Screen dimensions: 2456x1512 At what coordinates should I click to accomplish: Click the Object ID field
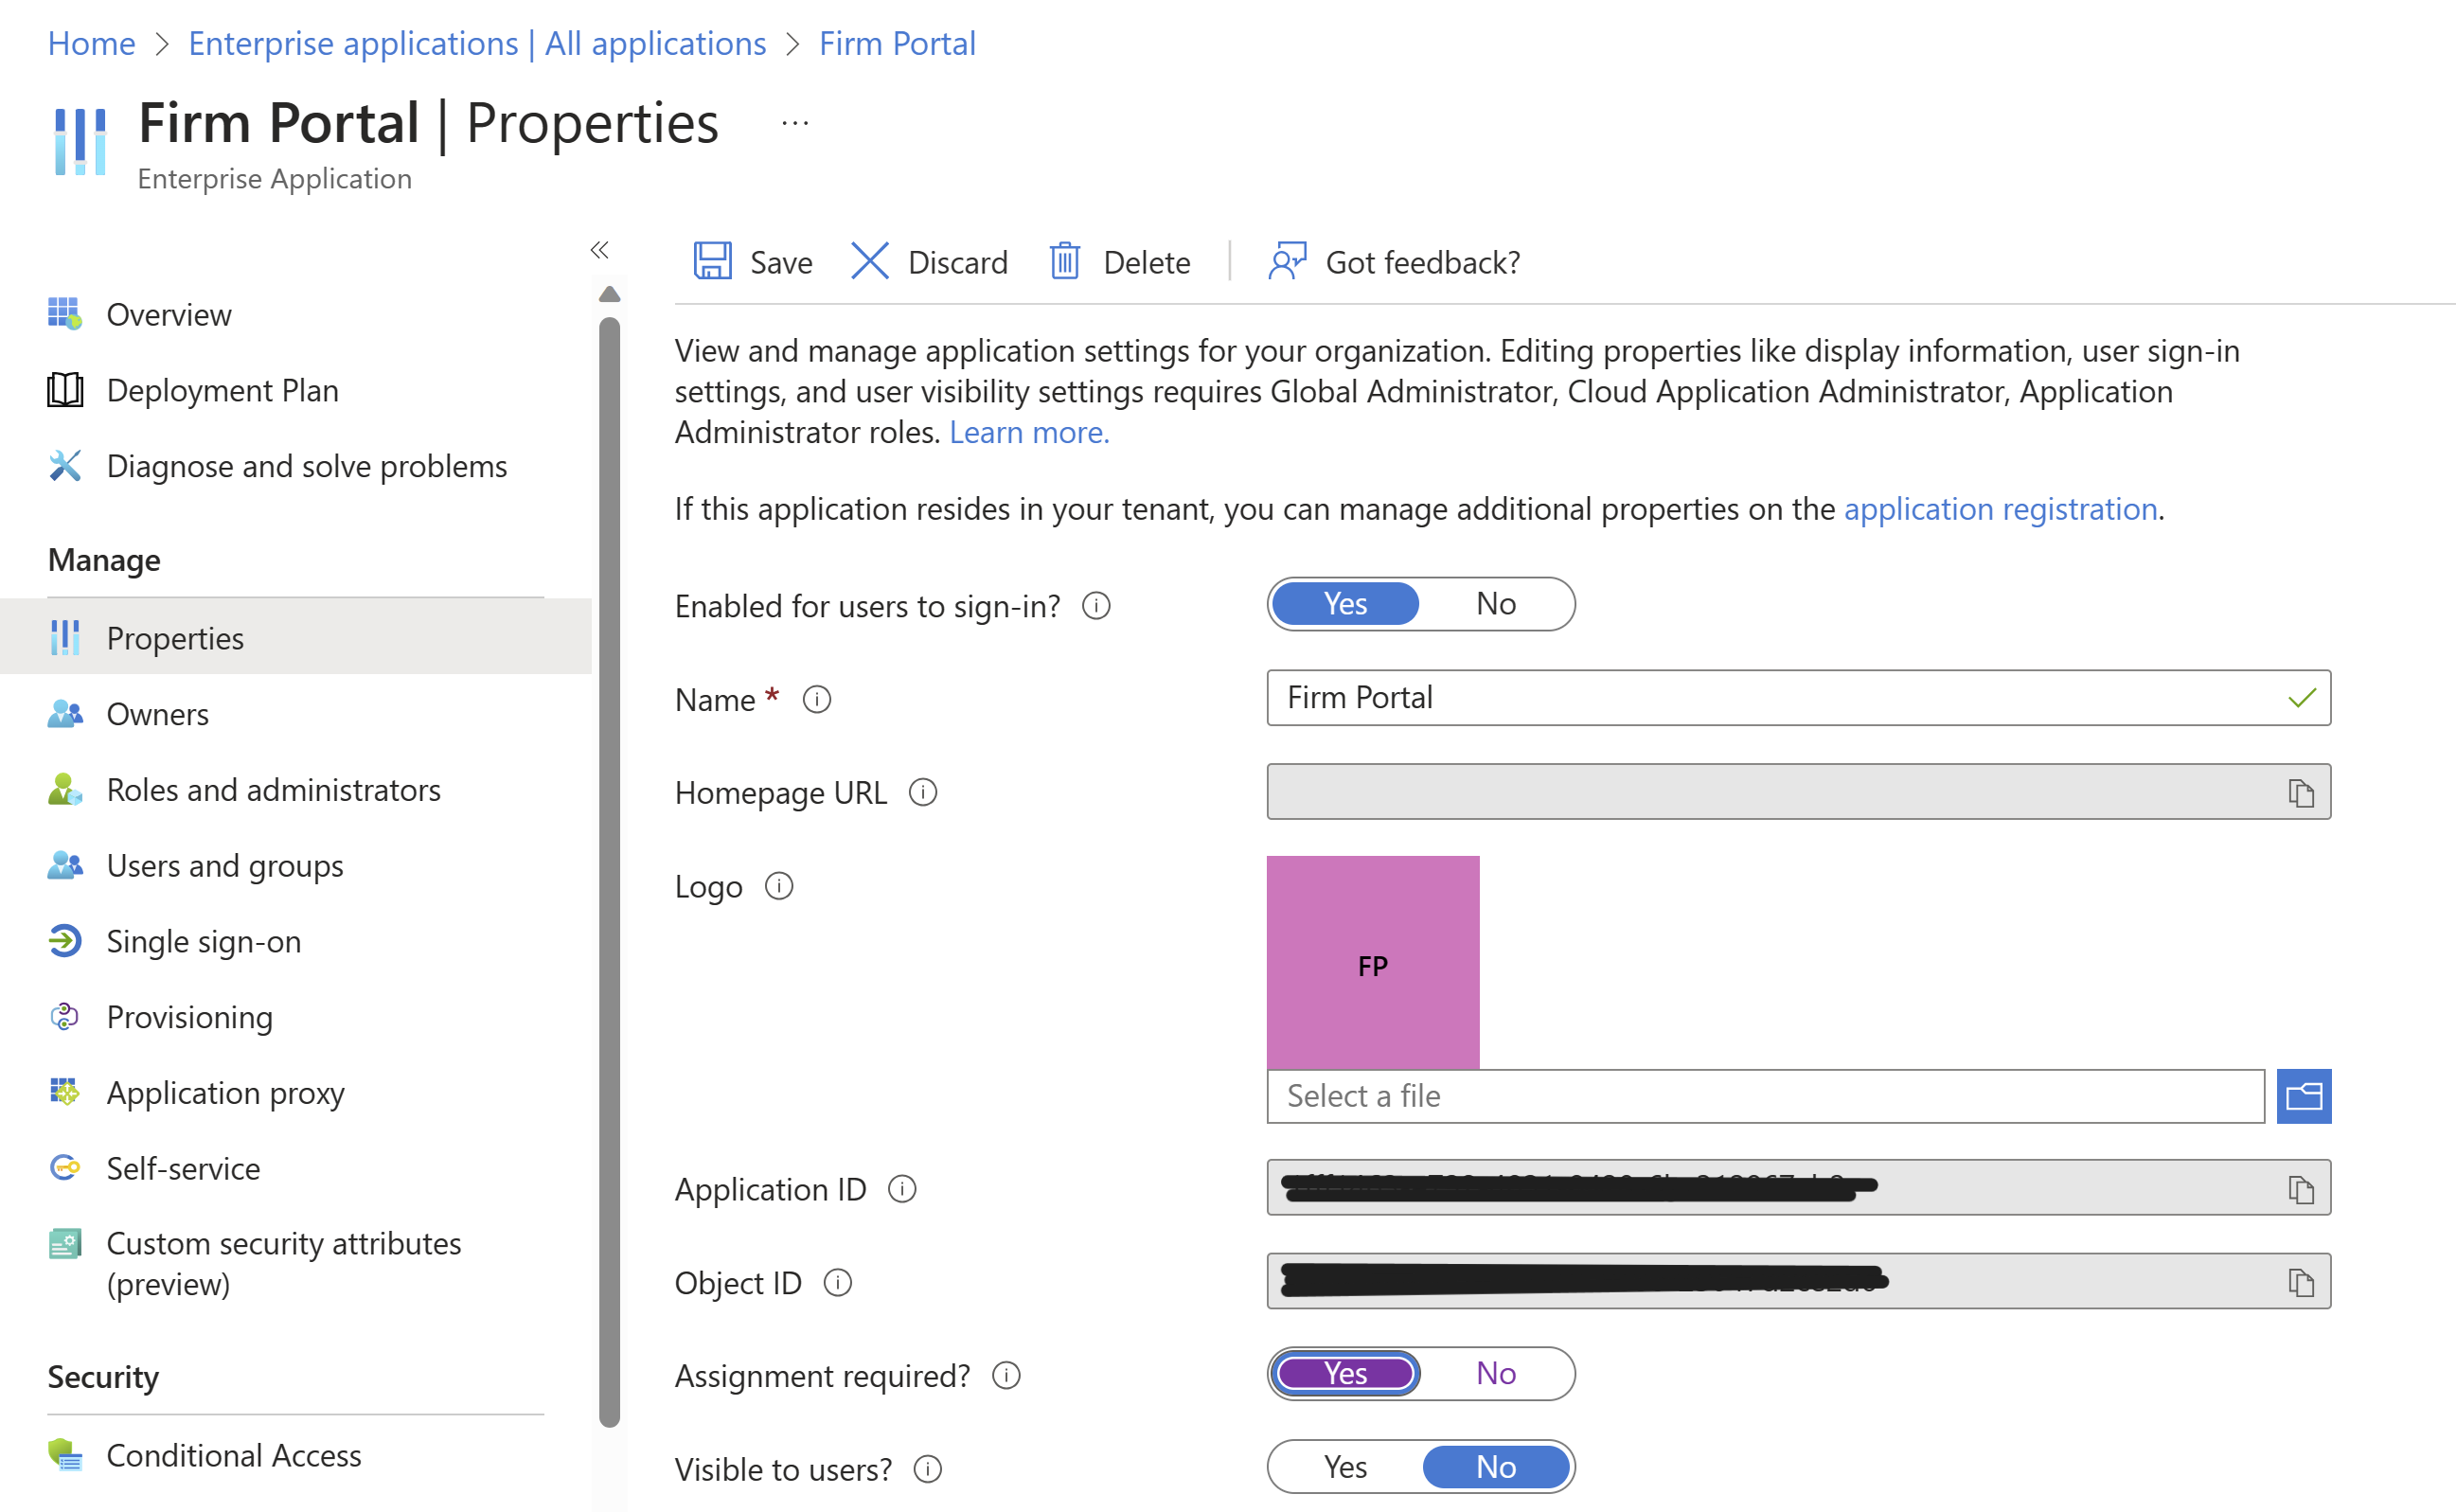coord(1798,1281)
